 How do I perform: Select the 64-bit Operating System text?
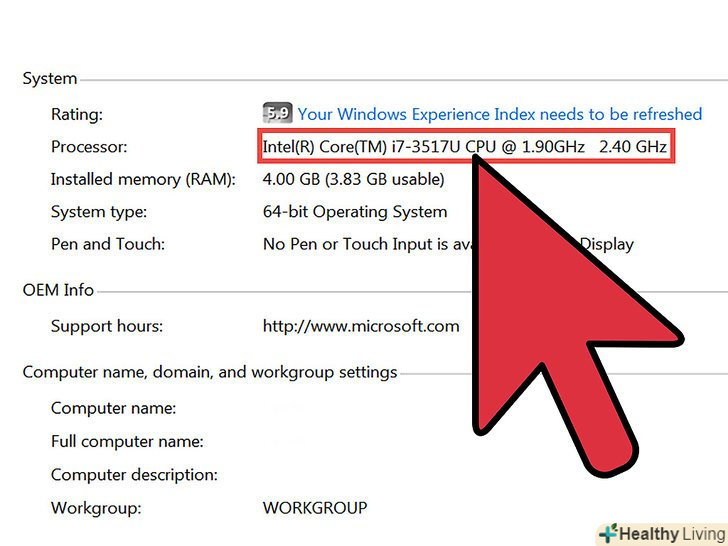pos(355,212)
